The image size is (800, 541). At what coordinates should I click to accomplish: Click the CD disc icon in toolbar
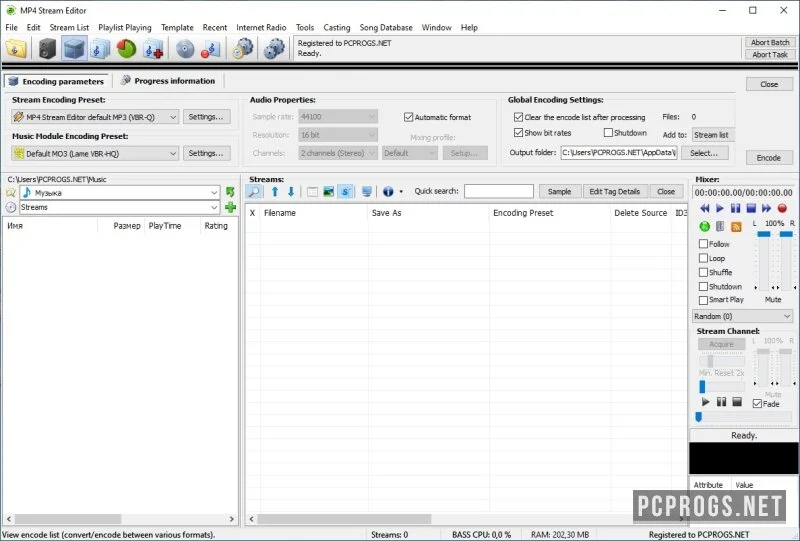pos(185,49)
